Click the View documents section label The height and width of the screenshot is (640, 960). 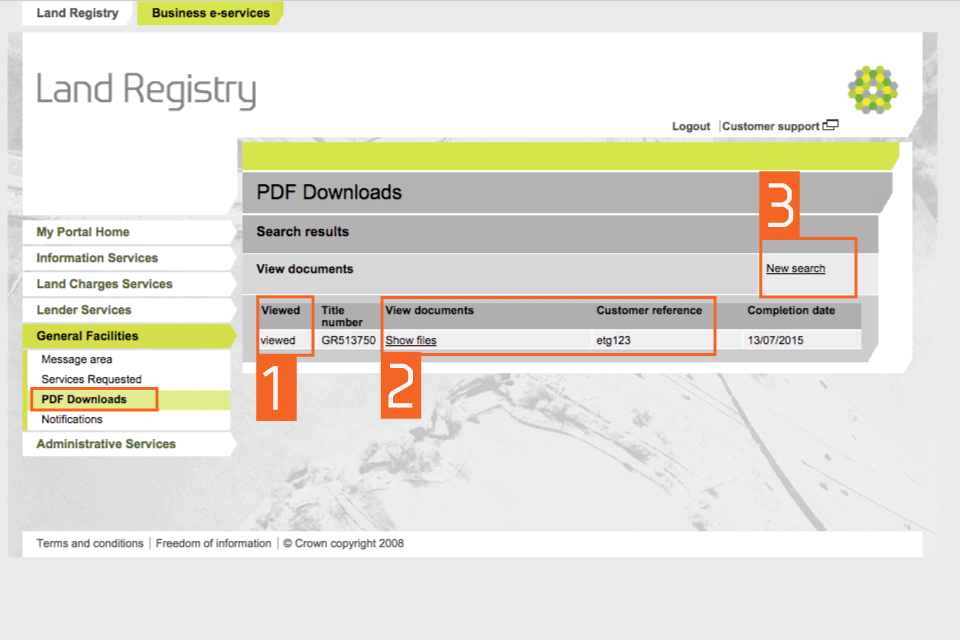[304, 269]
